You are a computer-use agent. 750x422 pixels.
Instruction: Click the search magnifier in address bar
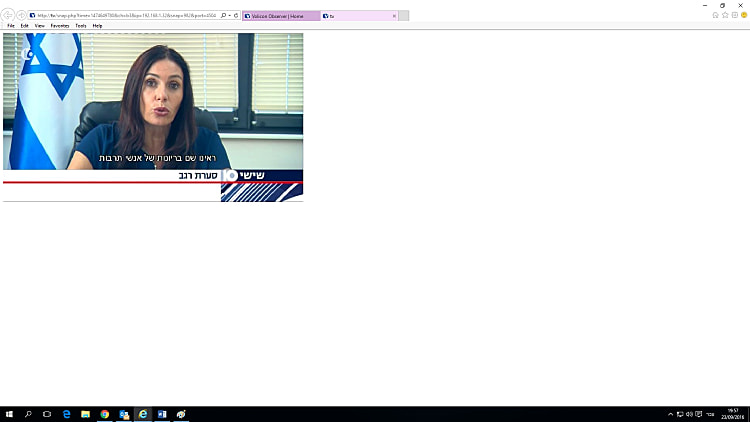[x=223, y=16]
